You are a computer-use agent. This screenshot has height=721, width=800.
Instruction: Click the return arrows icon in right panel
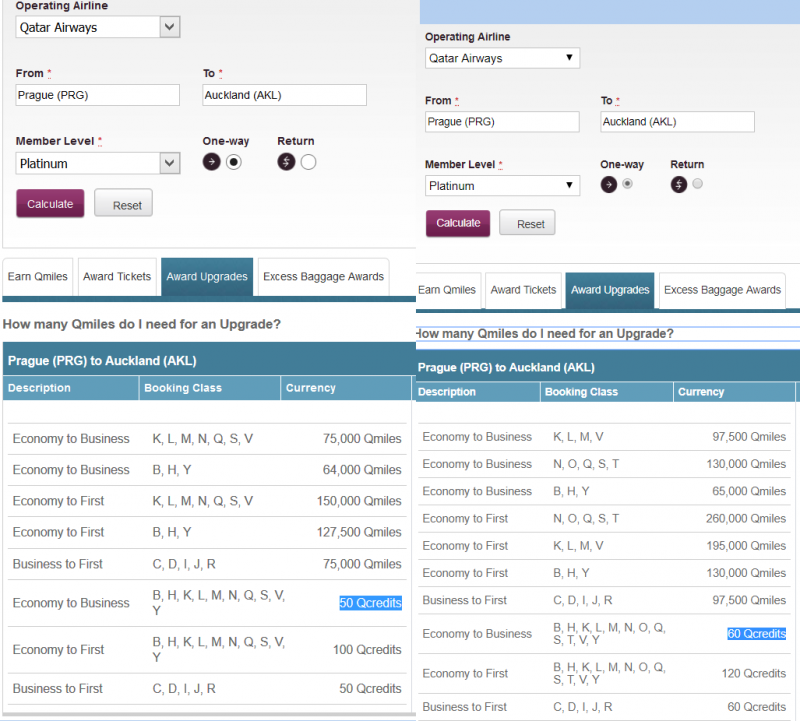[x=679, y=184]
